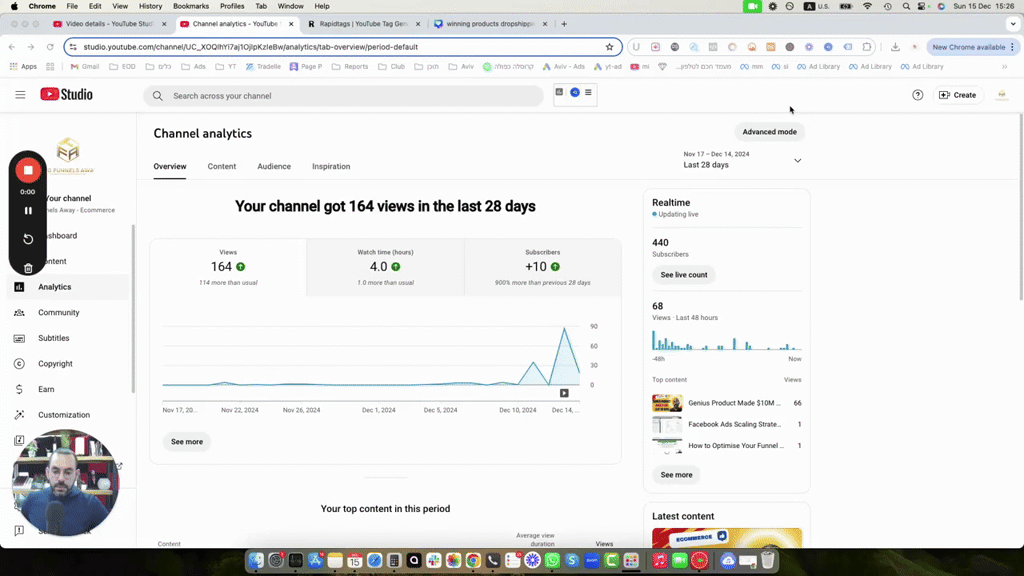Open Earn in the sidebar
Viewport: 1024px width, 576px height.
point(69,389)
